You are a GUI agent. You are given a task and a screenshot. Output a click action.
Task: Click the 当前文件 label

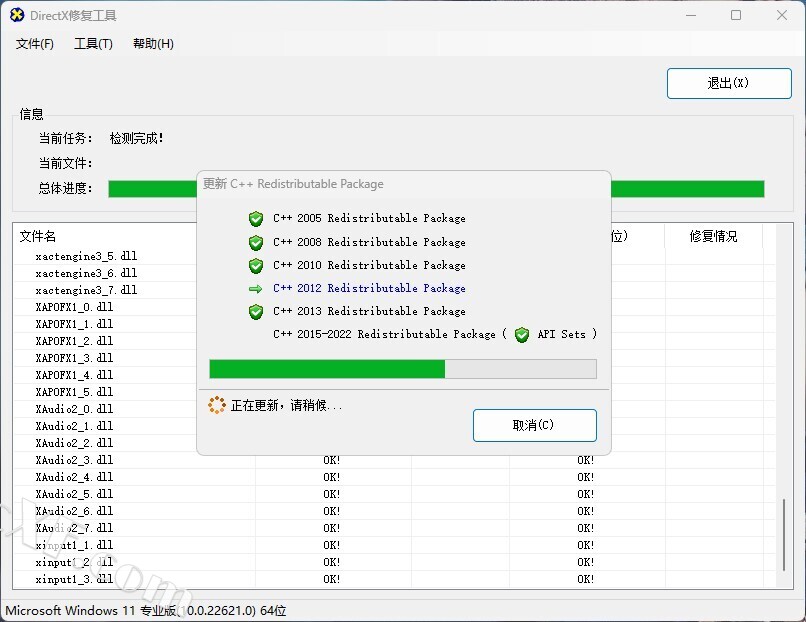pyautogui.click(x=65, y=163)
